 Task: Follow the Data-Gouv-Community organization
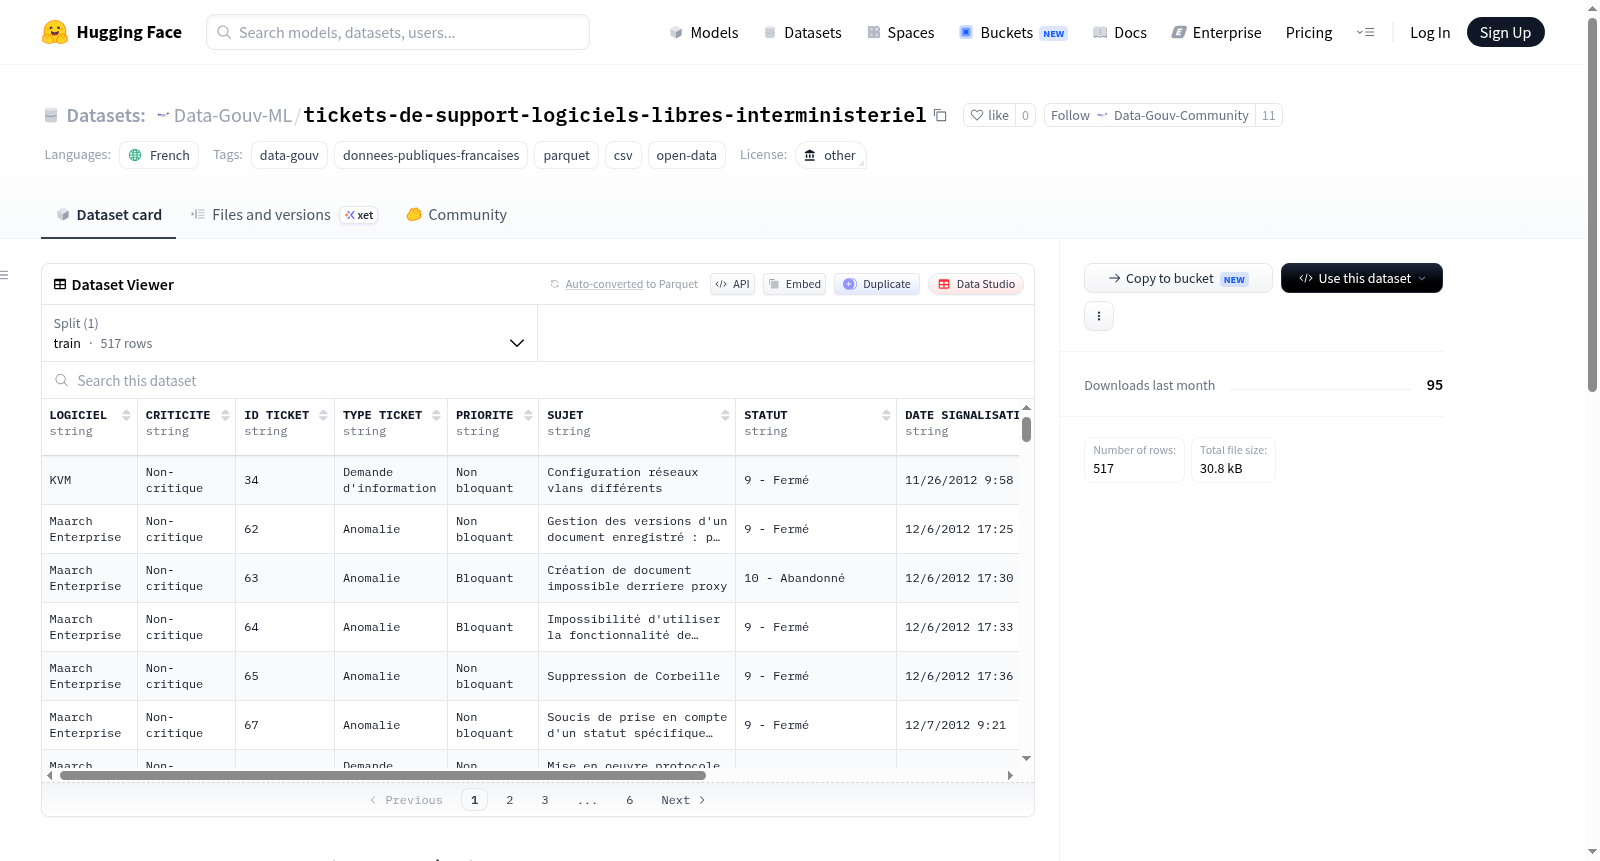click(x=1070, y=115)
